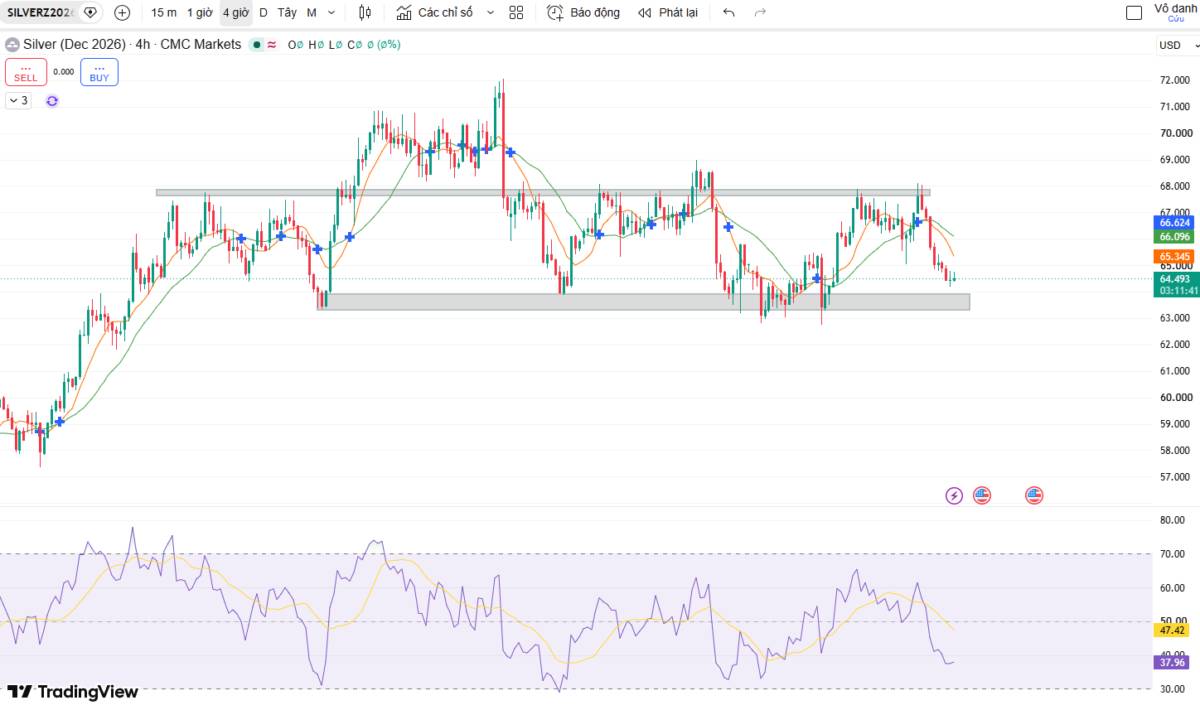This screenshot has height=710, width=1200.
Task: Click the TradingView logo
Action: (x=72, y=691)
